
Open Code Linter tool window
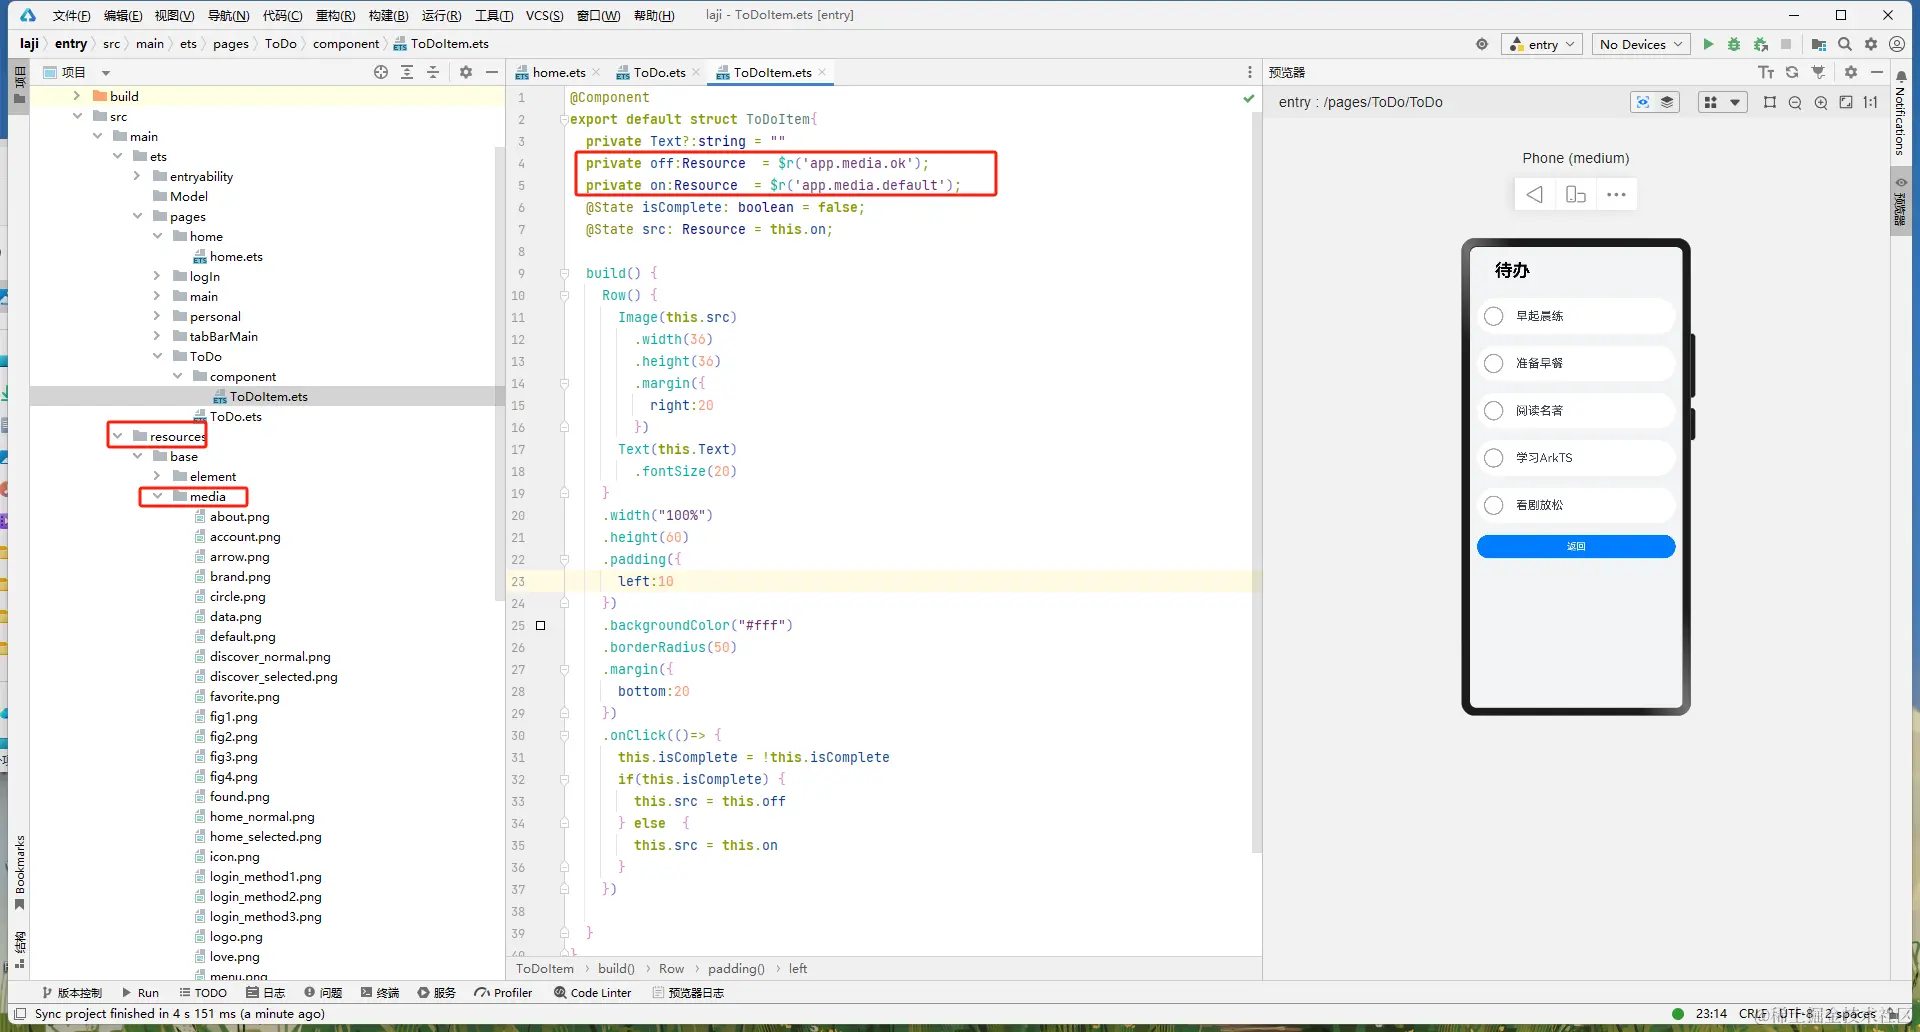coord(593,993)
